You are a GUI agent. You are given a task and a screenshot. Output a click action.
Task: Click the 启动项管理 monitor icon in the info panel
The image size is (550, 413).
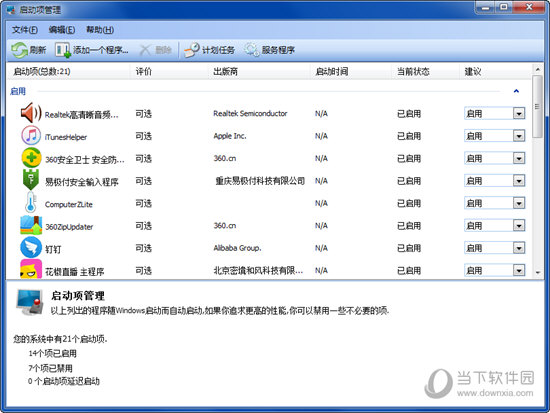[x=30, y=302]
